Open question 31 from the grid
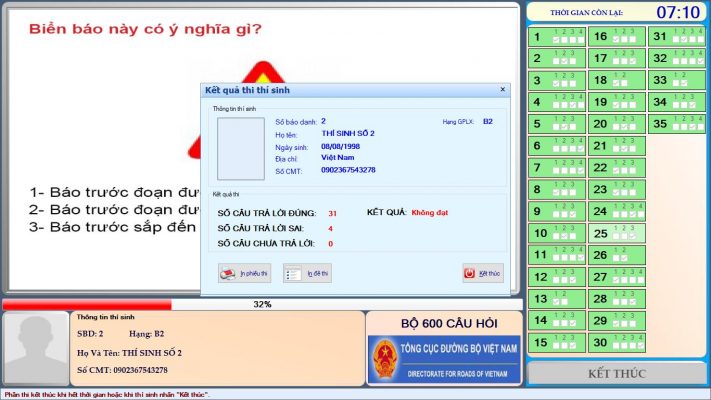 [674, 37]
